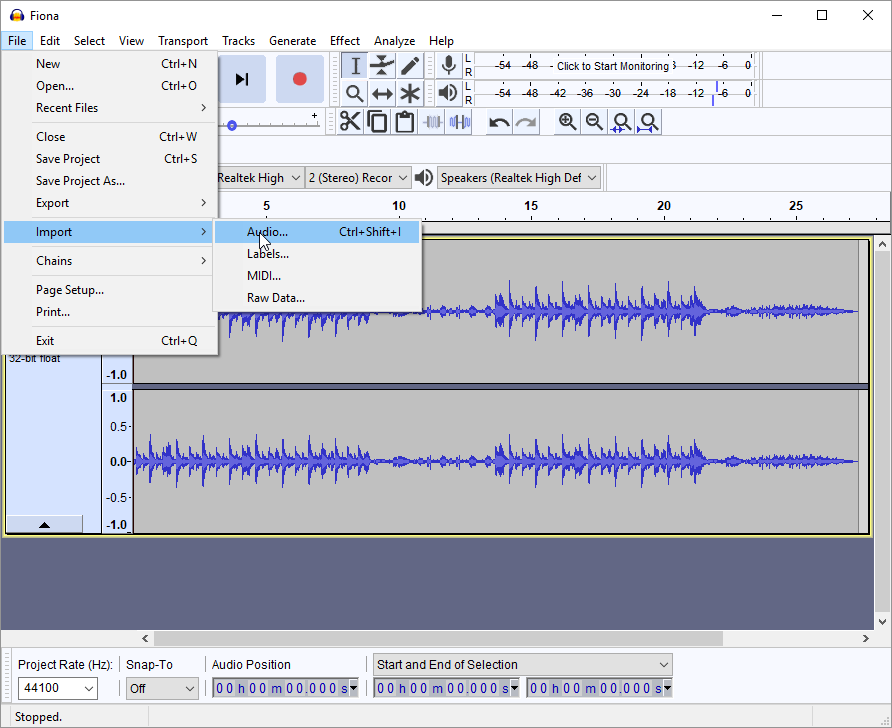Click Save Project As in File menu

pos(80,181)
